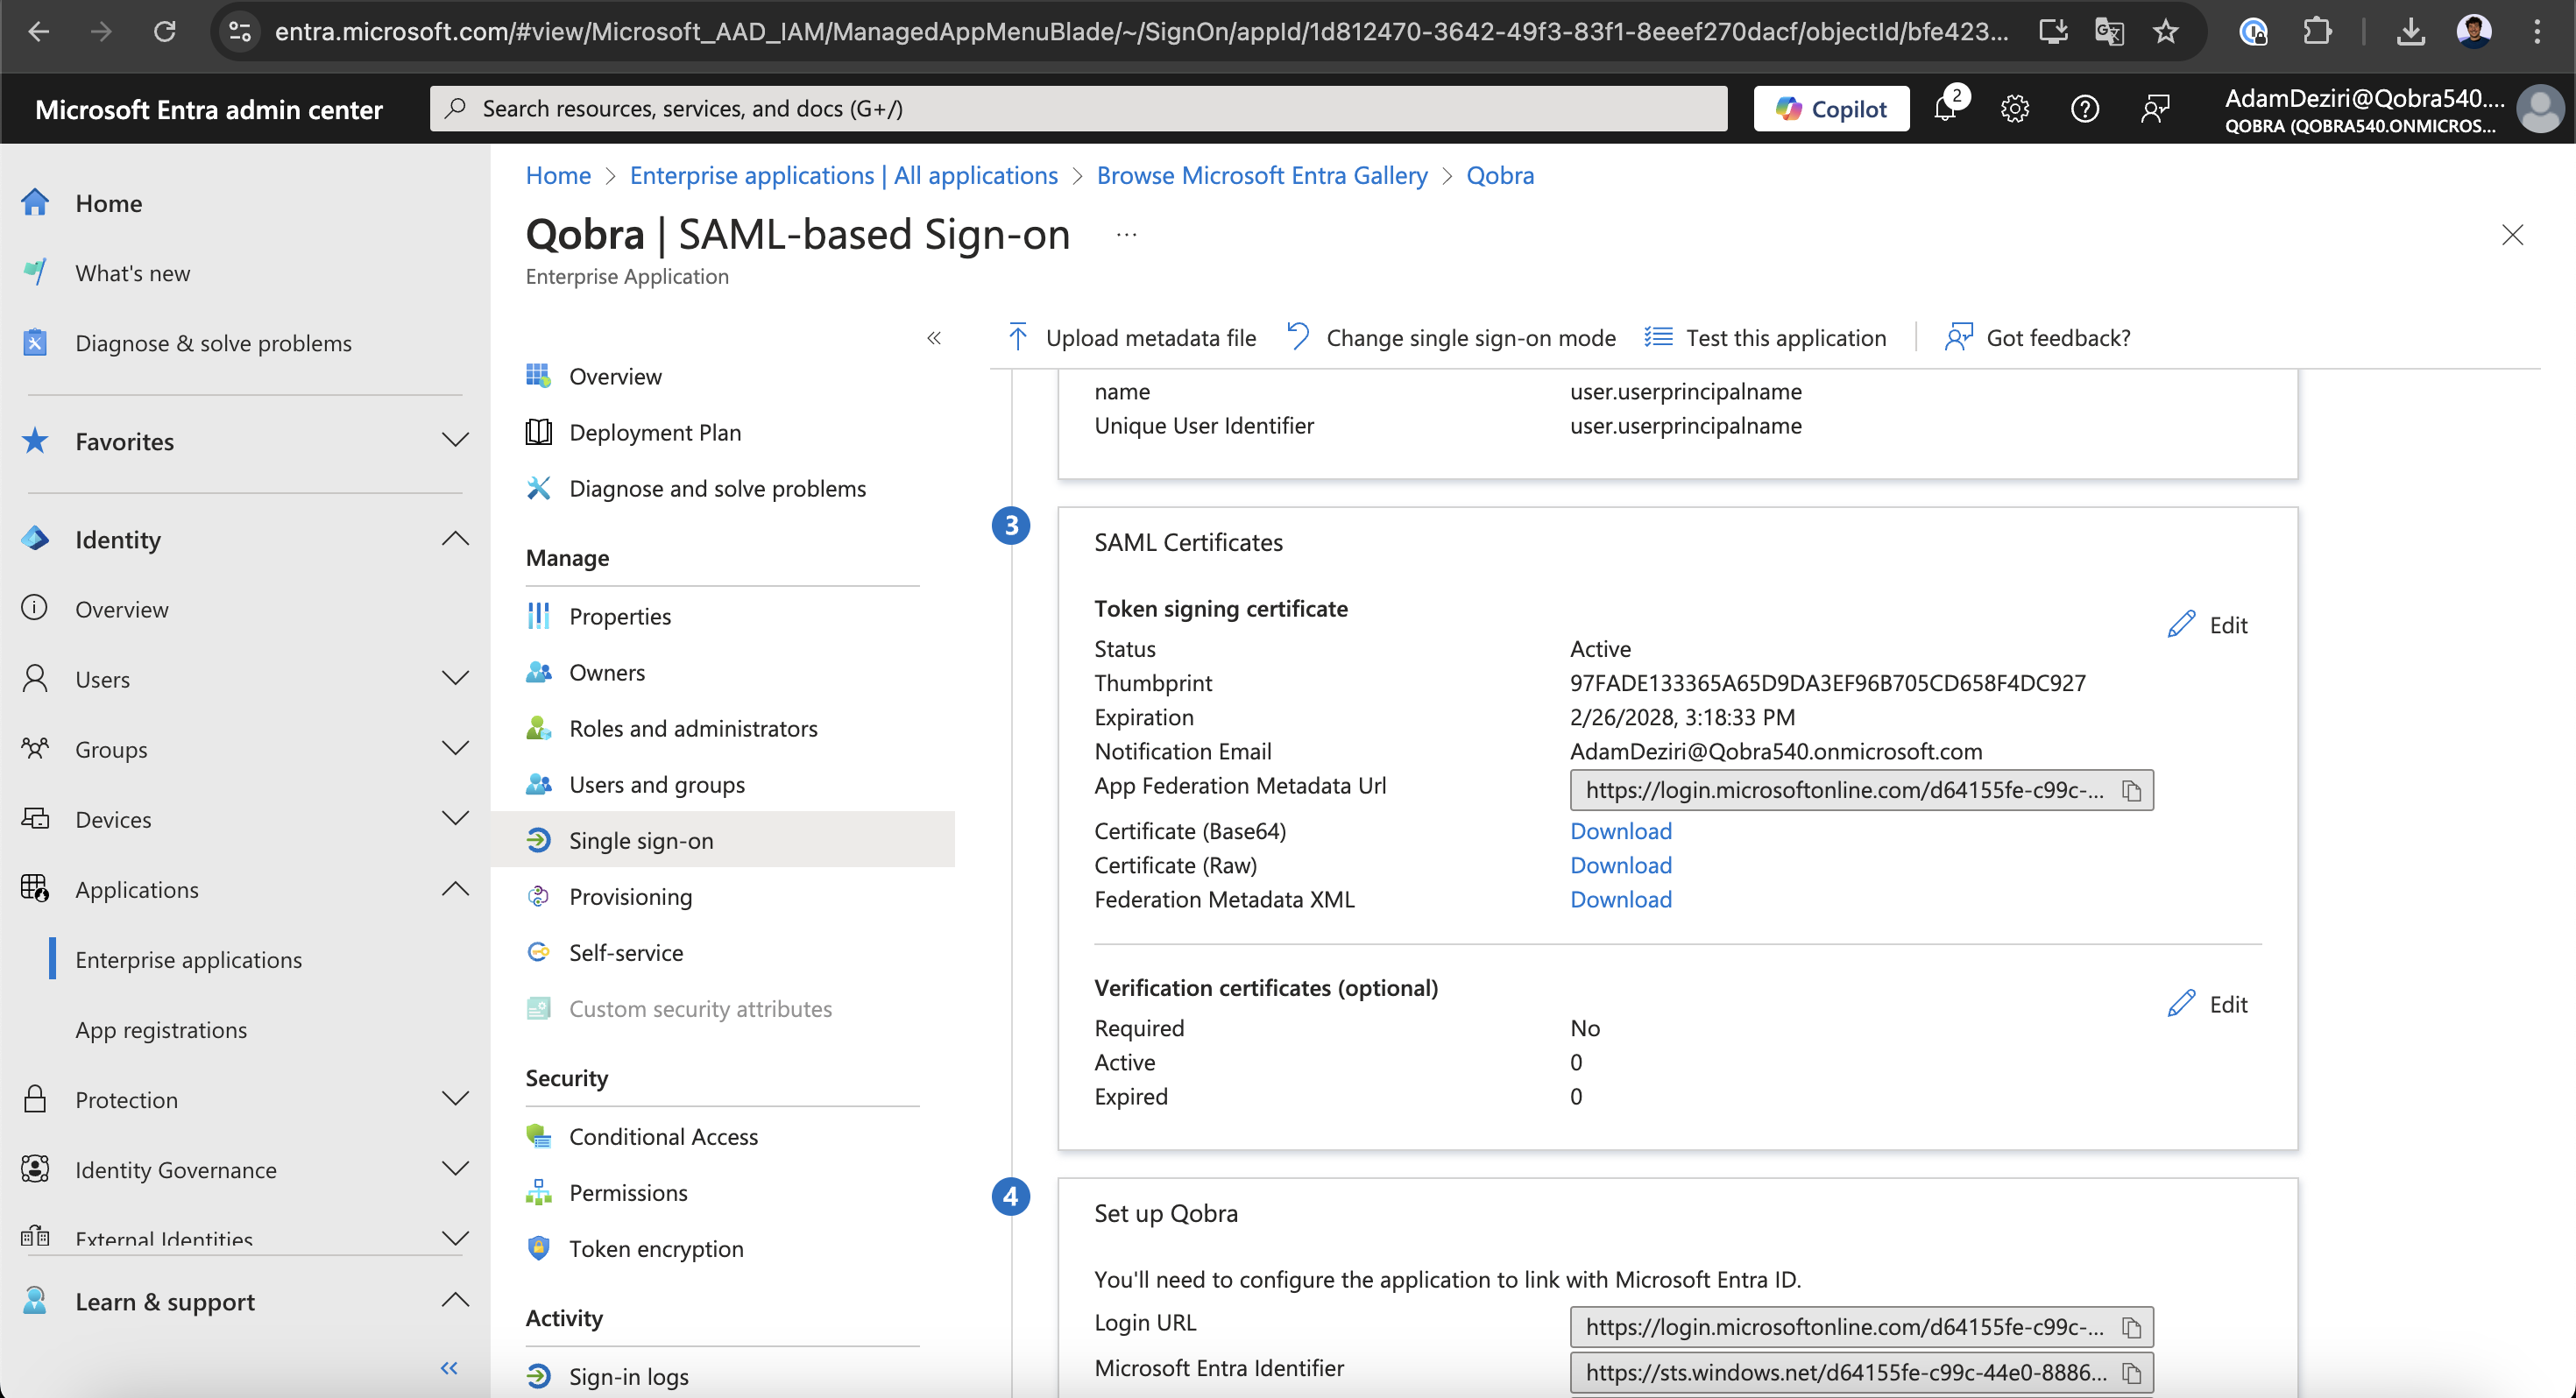Click the help question mark icon
This screenshot has width=2576, height=1398.
click(2084, 108)
